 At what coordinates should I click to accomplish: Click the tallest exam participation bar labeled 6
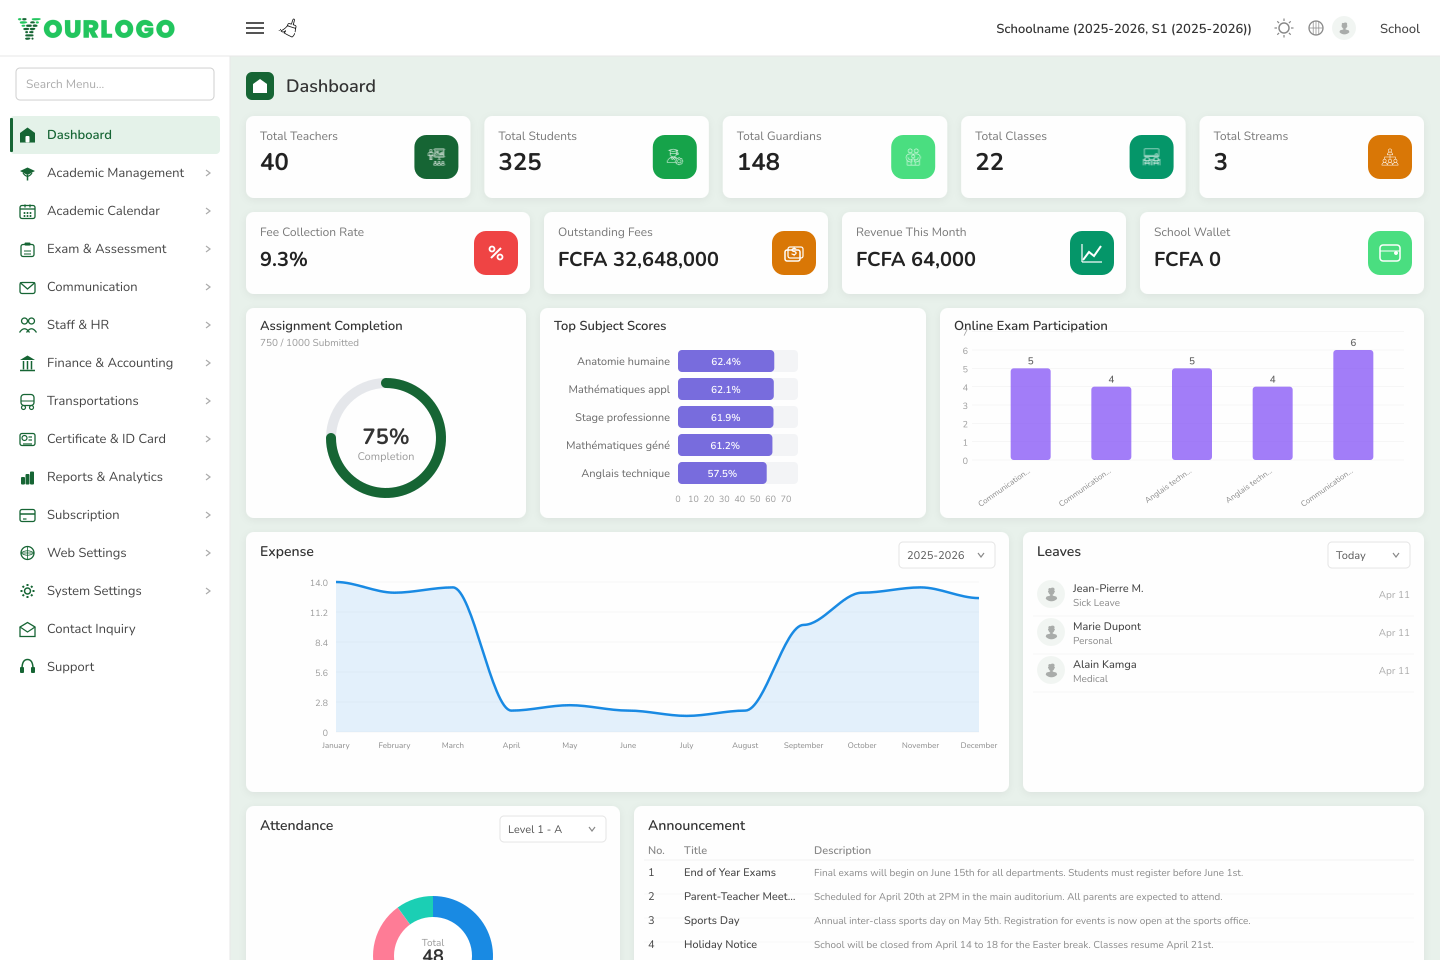click(x=1353, y=405)
